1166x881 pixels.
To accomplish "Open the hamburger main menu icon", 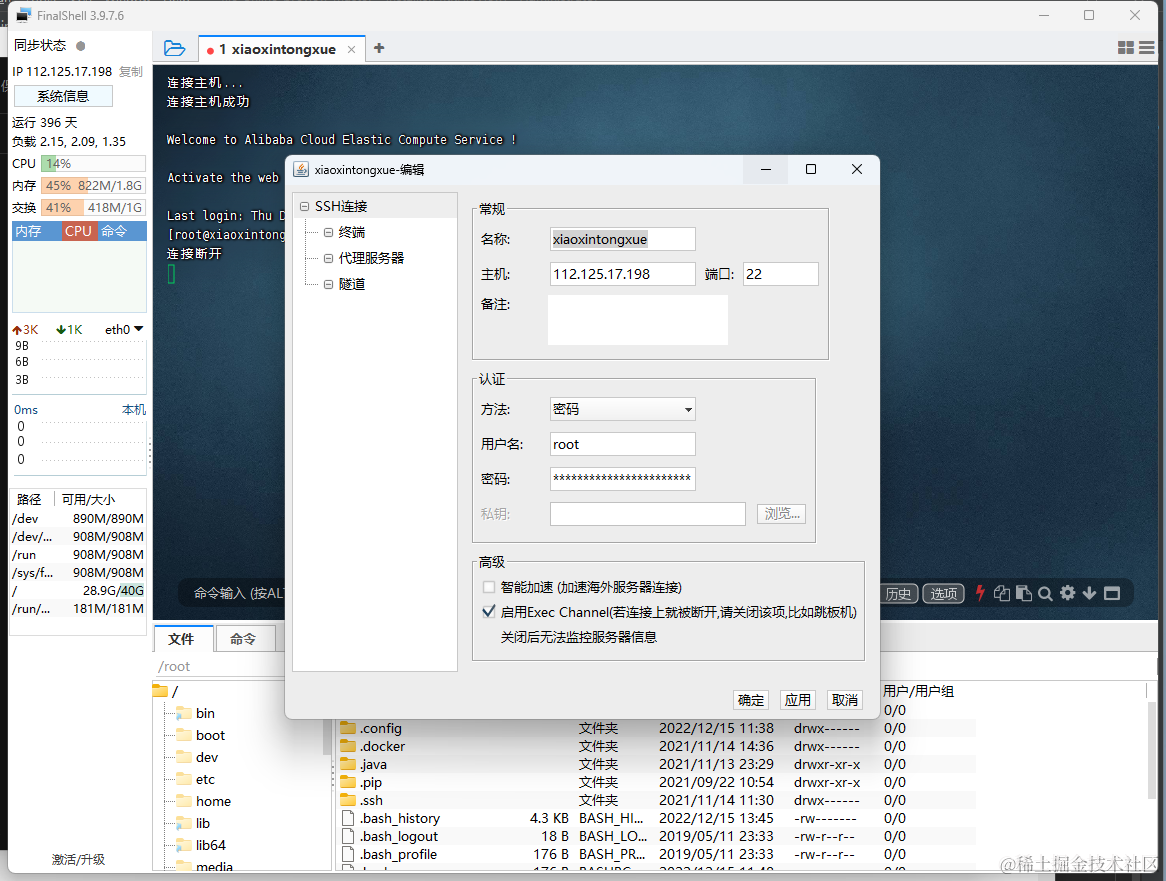I will click(x=1147, y=48).
